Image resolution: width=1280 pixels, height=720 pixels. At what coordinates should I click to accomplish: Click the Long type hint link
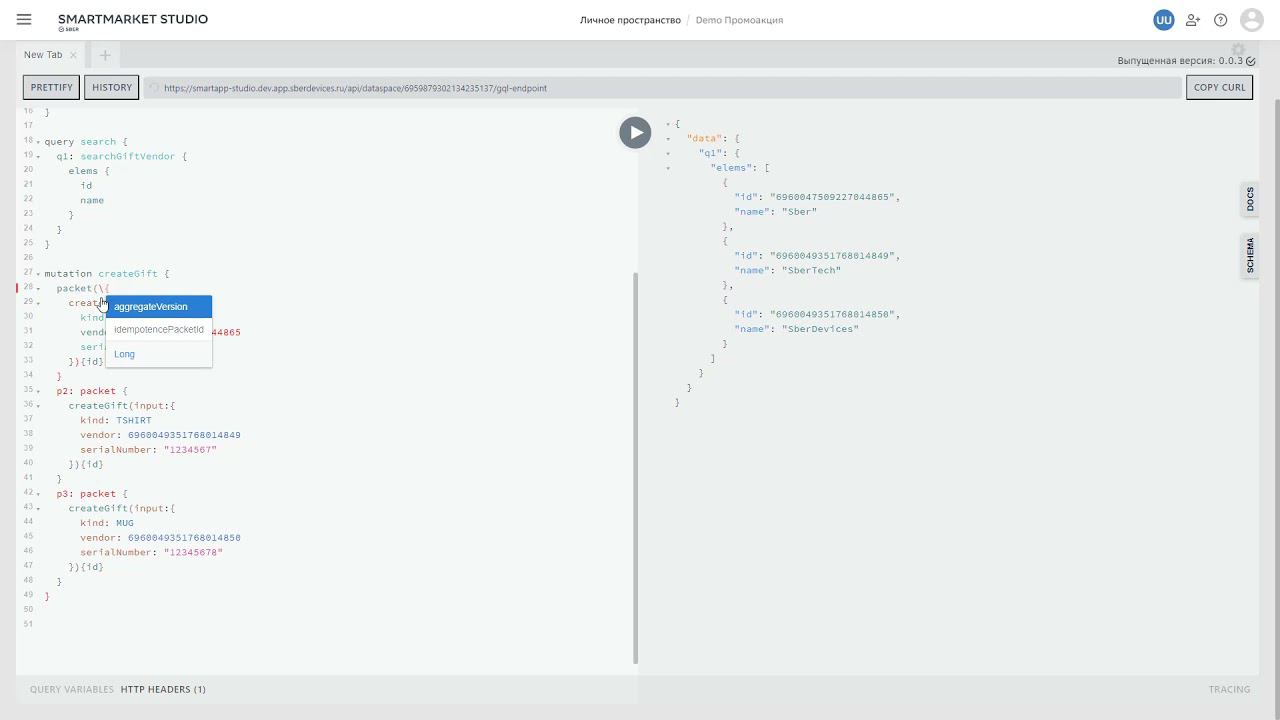(124, 354)
